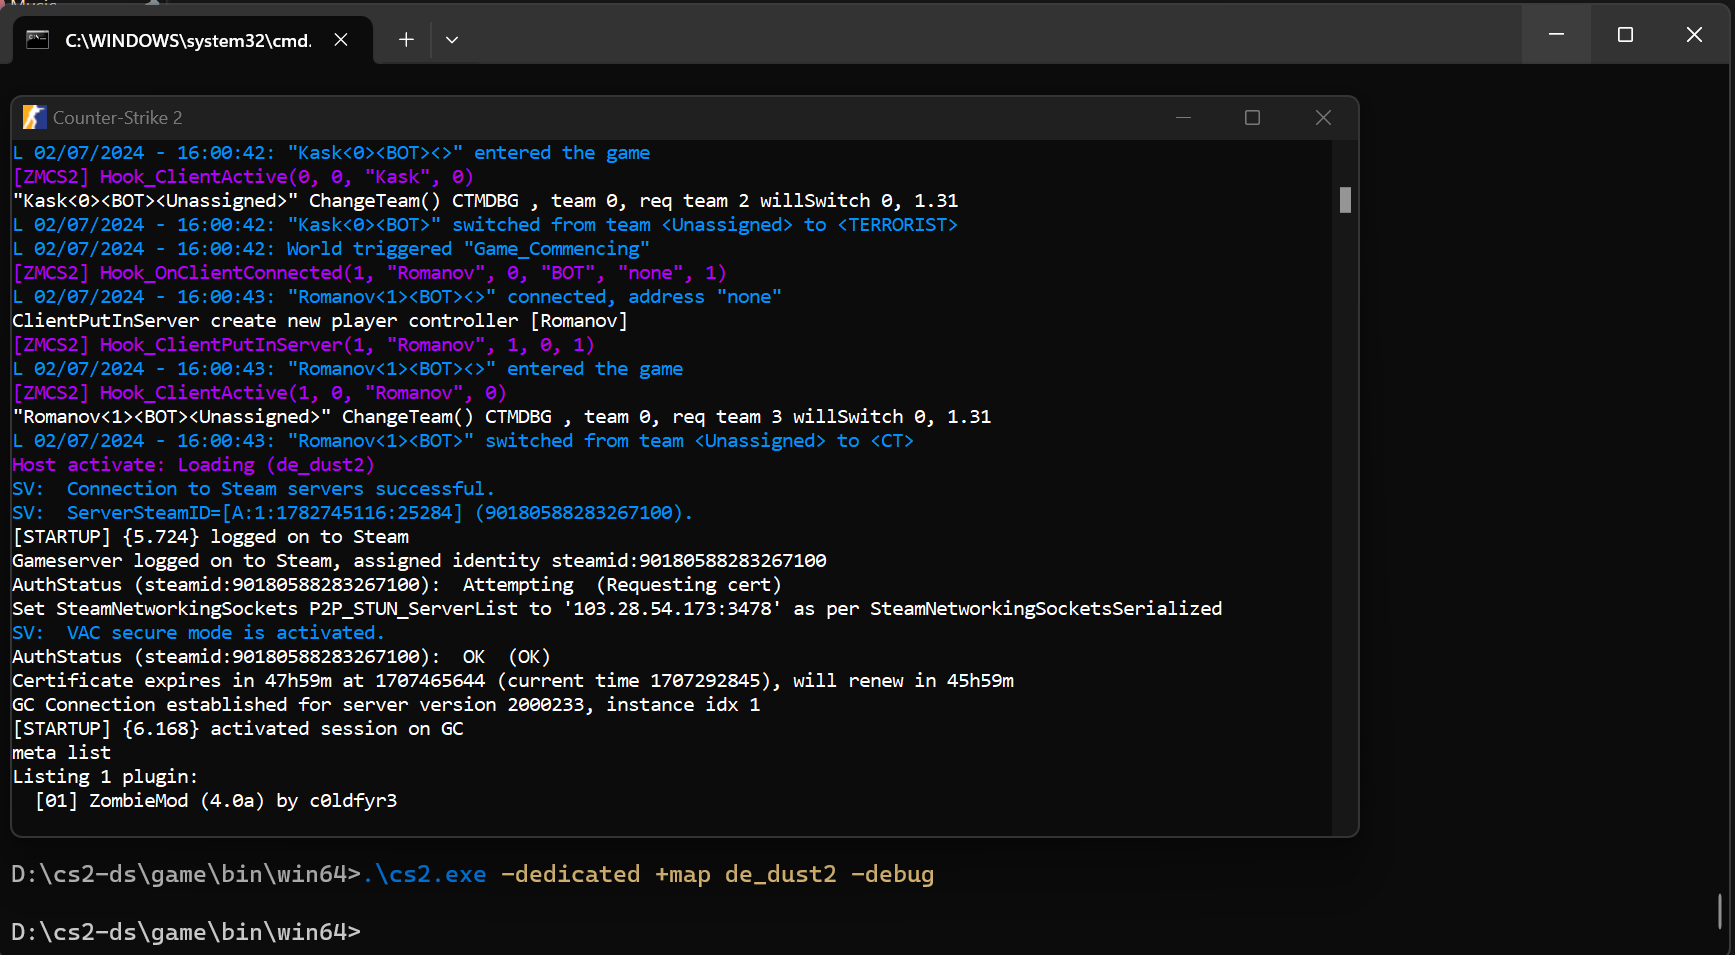The width and height of the screenshot is (1735, 955).
Task: Click the 'meta list' console line
Action: pyautogui.click(x=61, y=753)
